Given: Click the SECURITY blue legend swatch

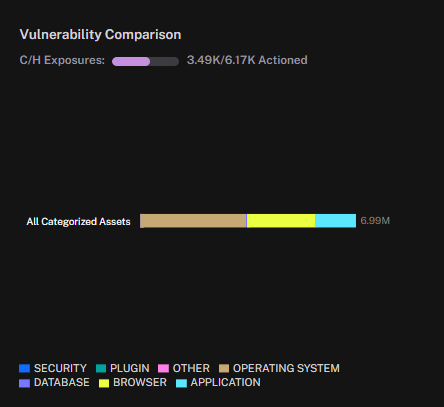Looking at the screenshot, I should (x=25, y=368).
